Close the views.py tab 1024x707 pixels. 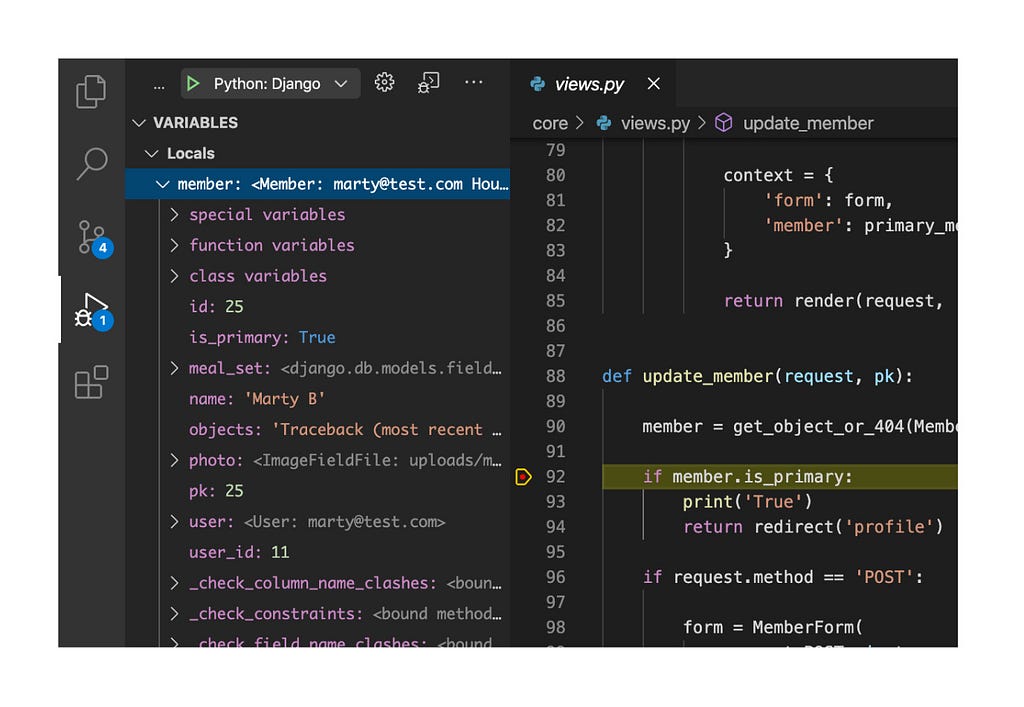pos(654,84)
